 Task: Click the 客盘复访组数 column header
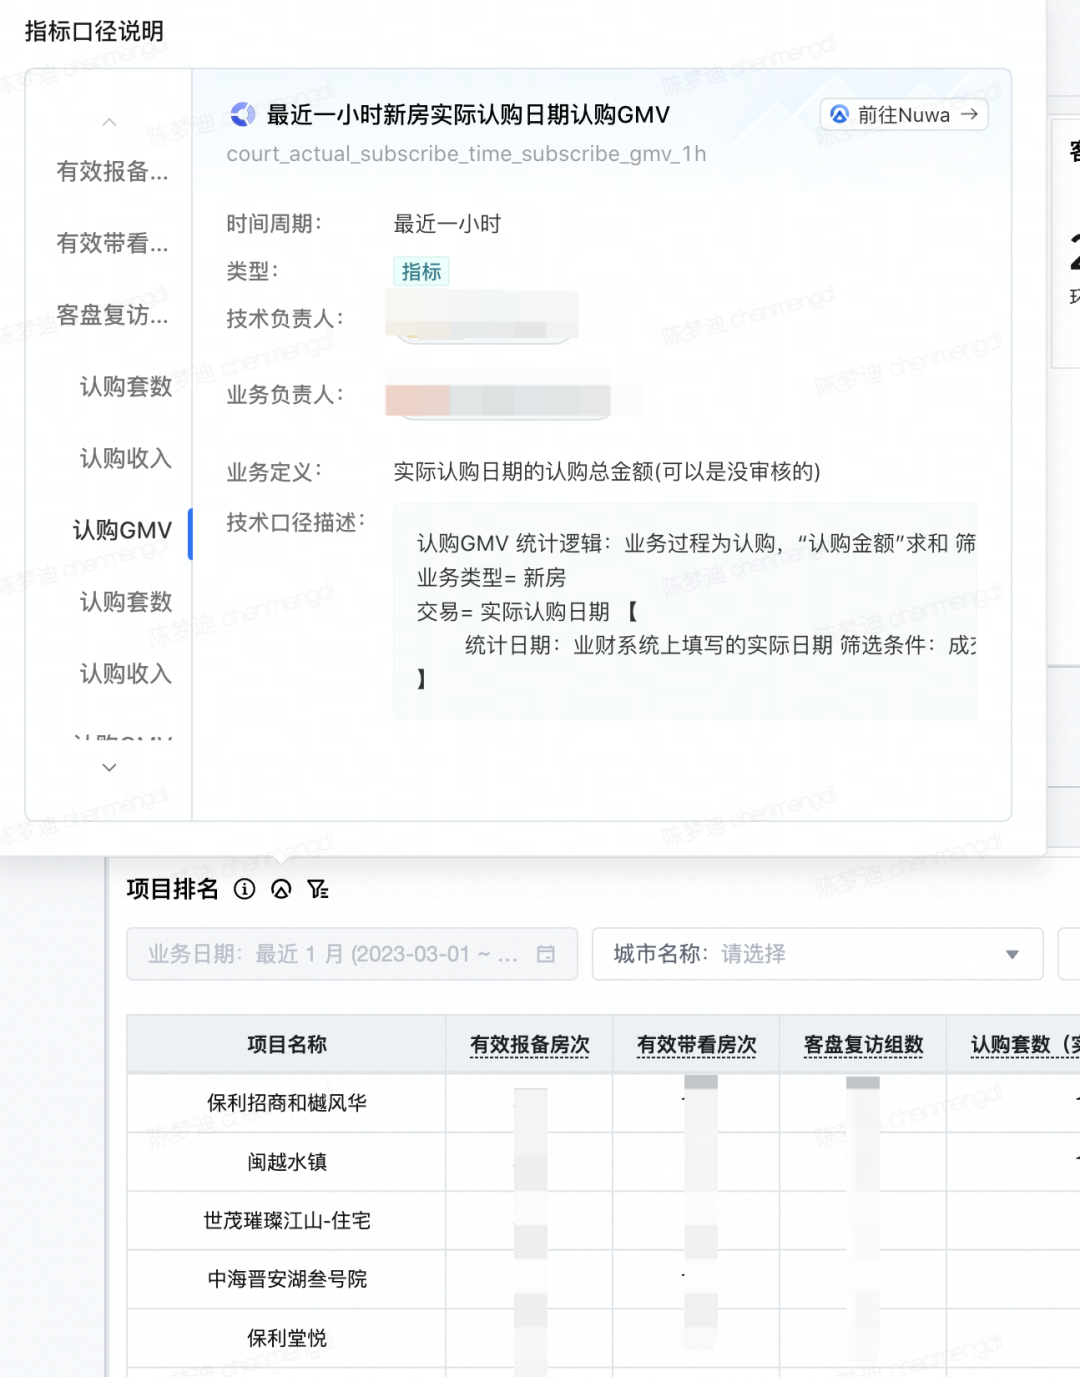pyautogui.click(x=864, y=1045)
